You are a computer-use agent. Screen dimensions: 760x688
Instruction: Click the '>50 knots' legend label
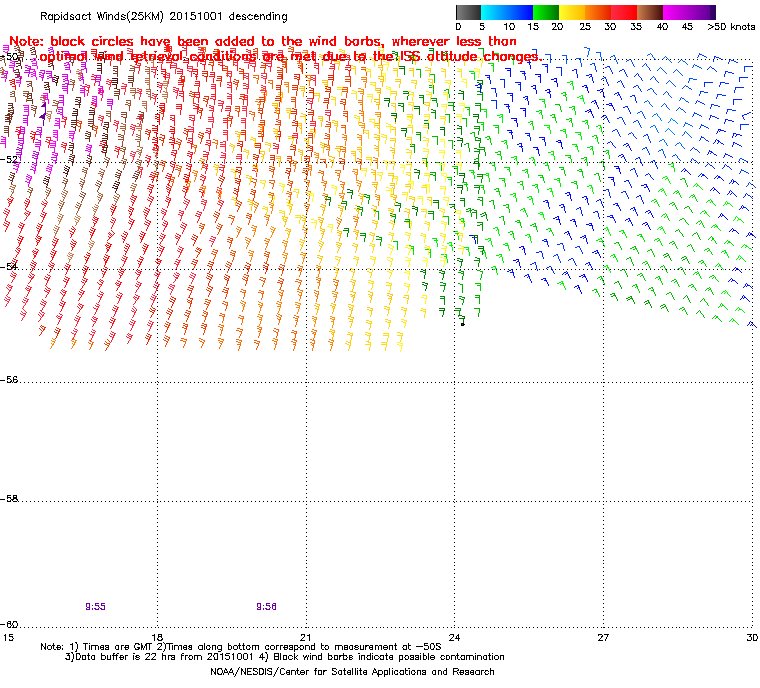731,27
